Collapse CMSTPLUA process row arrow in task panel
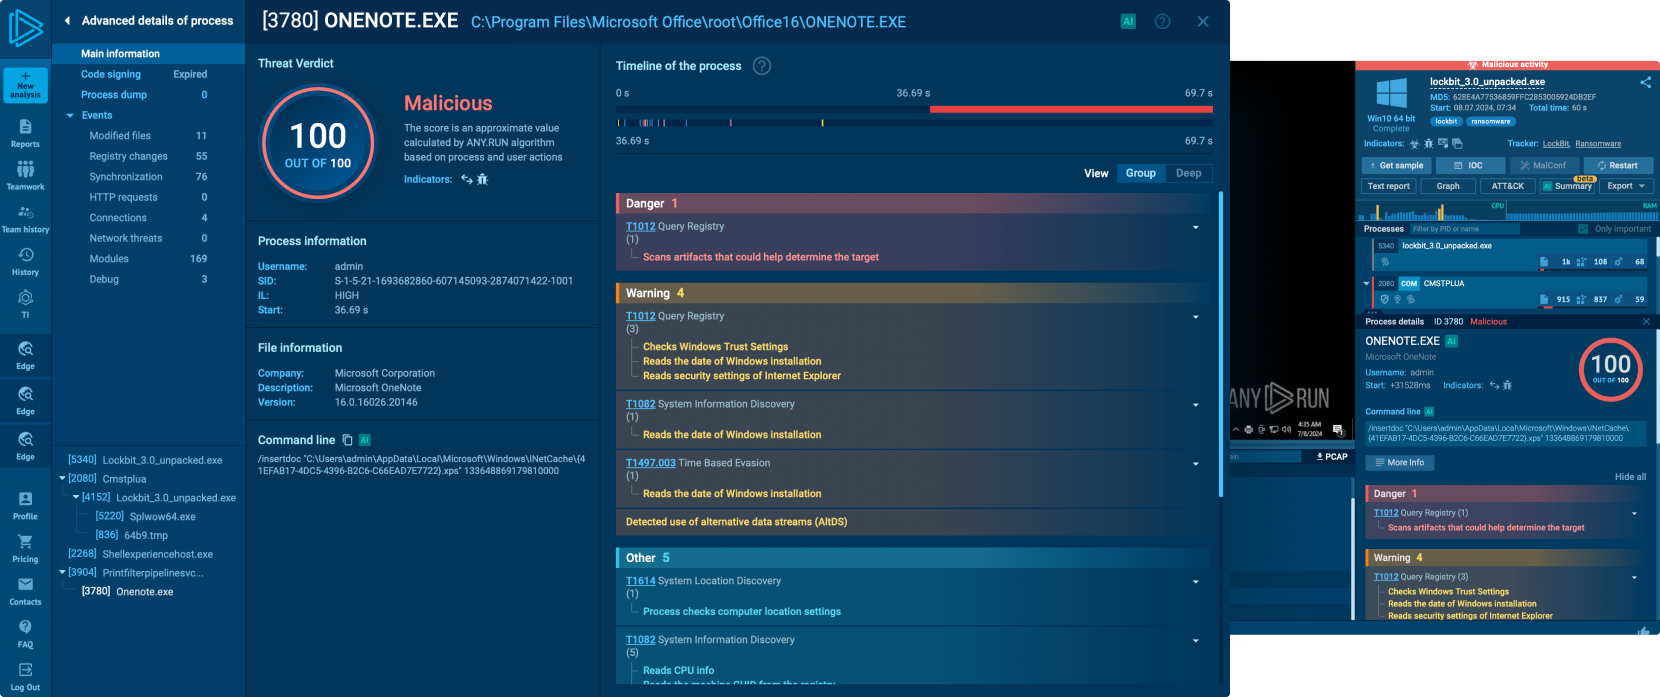This screenshot has height=697, width=1660. click(x=1367, y=284)
